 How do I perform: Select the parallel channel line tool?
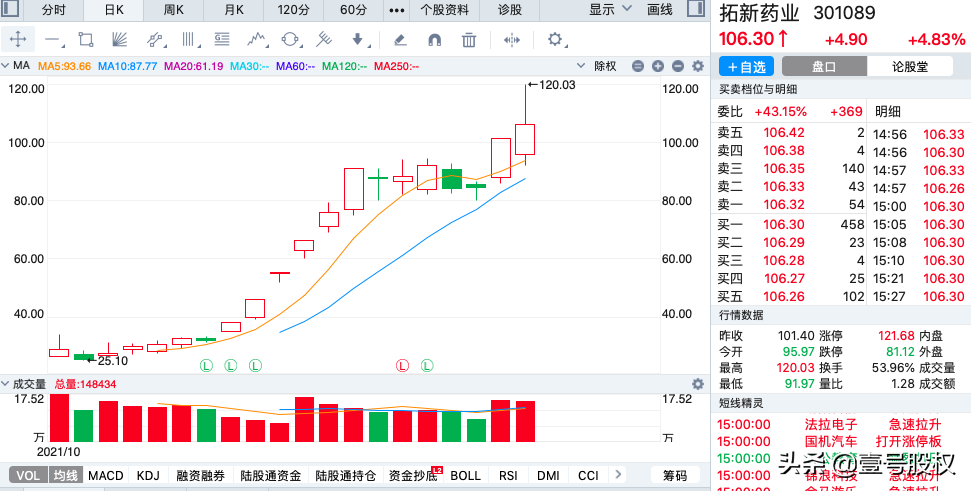point(155,40)
